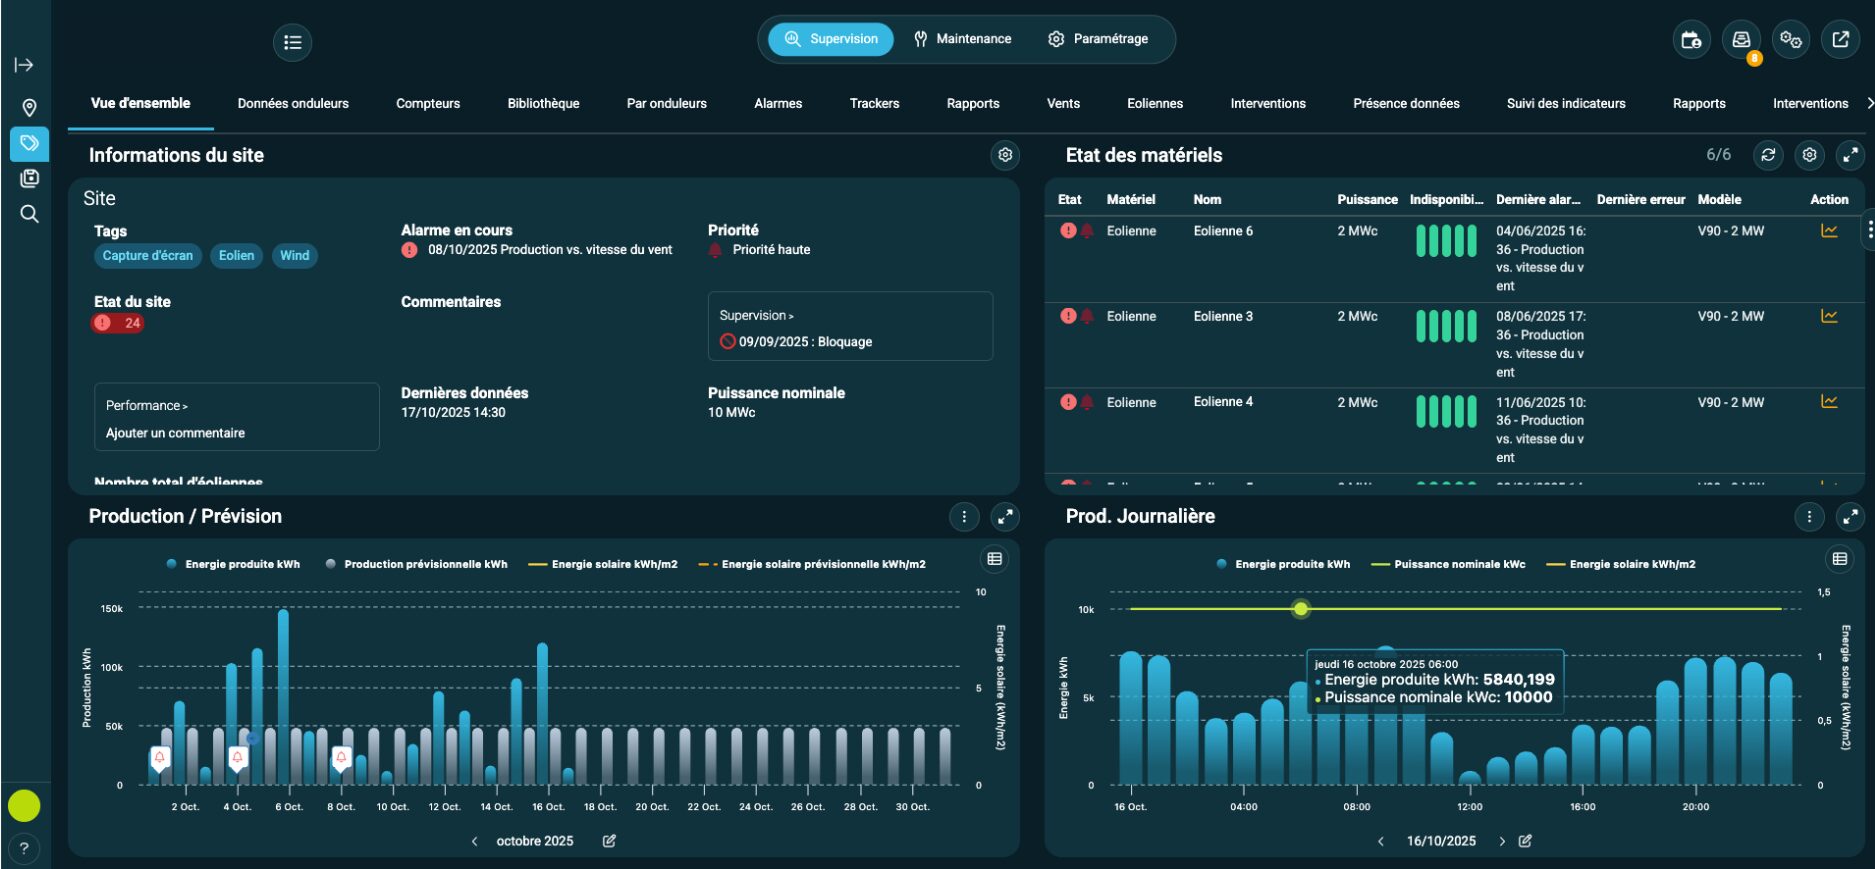1875x869 pixels.
Task: Open three-dot menu of Prod. Journalière
Action: [1808, 517]
